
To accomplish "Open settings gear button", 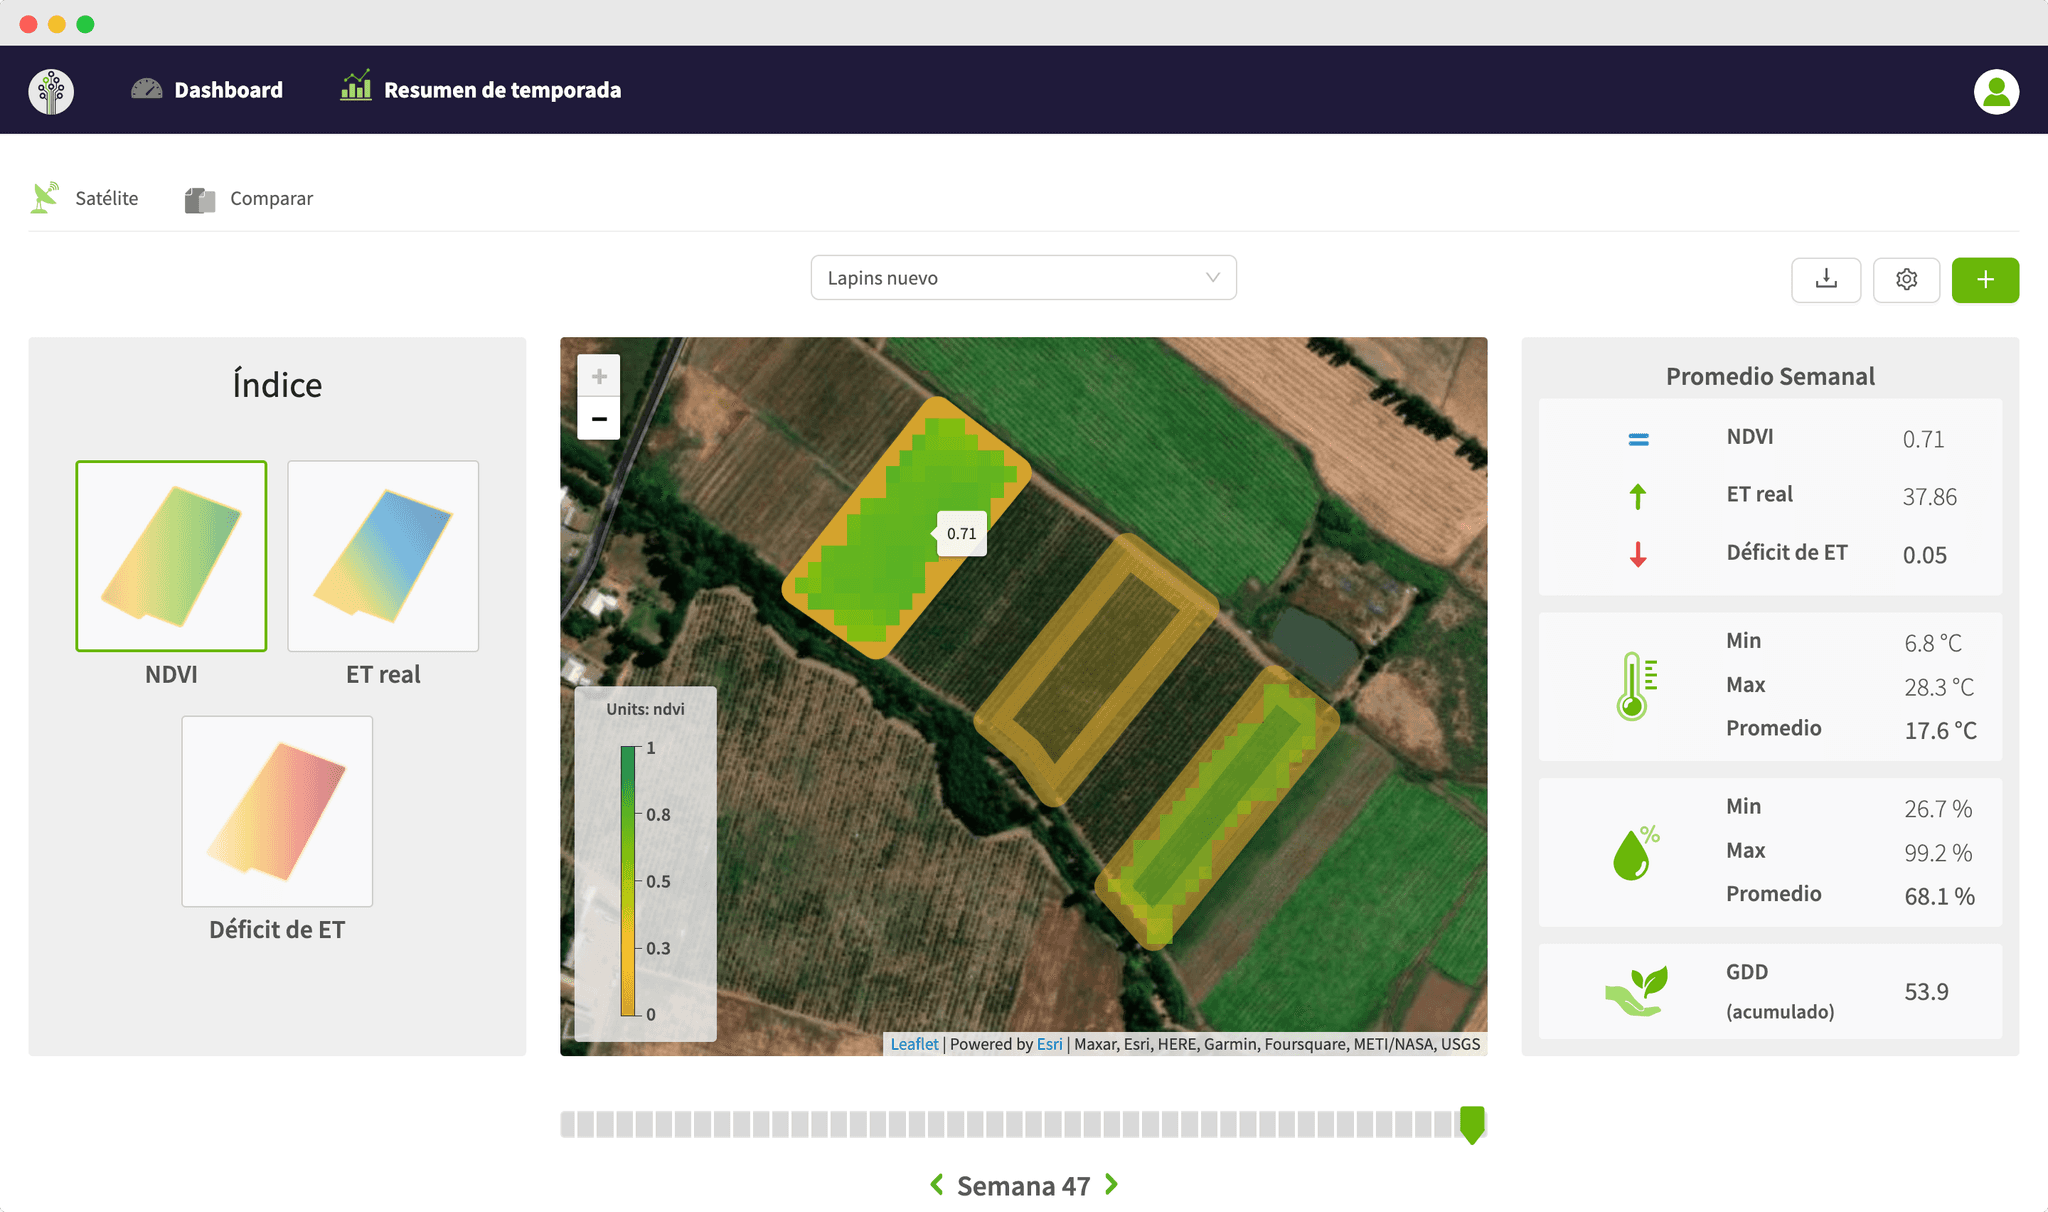I will coord(1906,279).
